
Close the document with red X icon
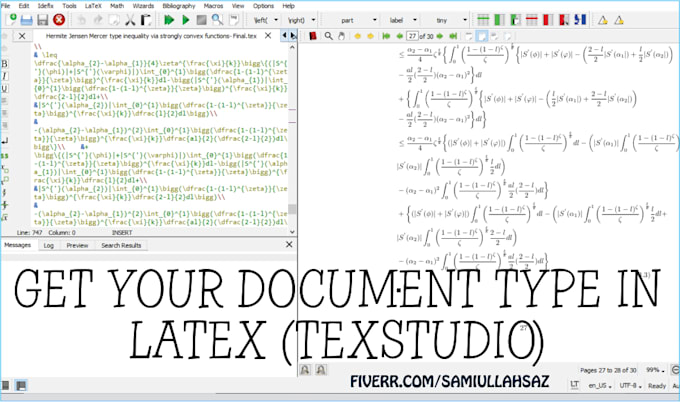[59, 20]
